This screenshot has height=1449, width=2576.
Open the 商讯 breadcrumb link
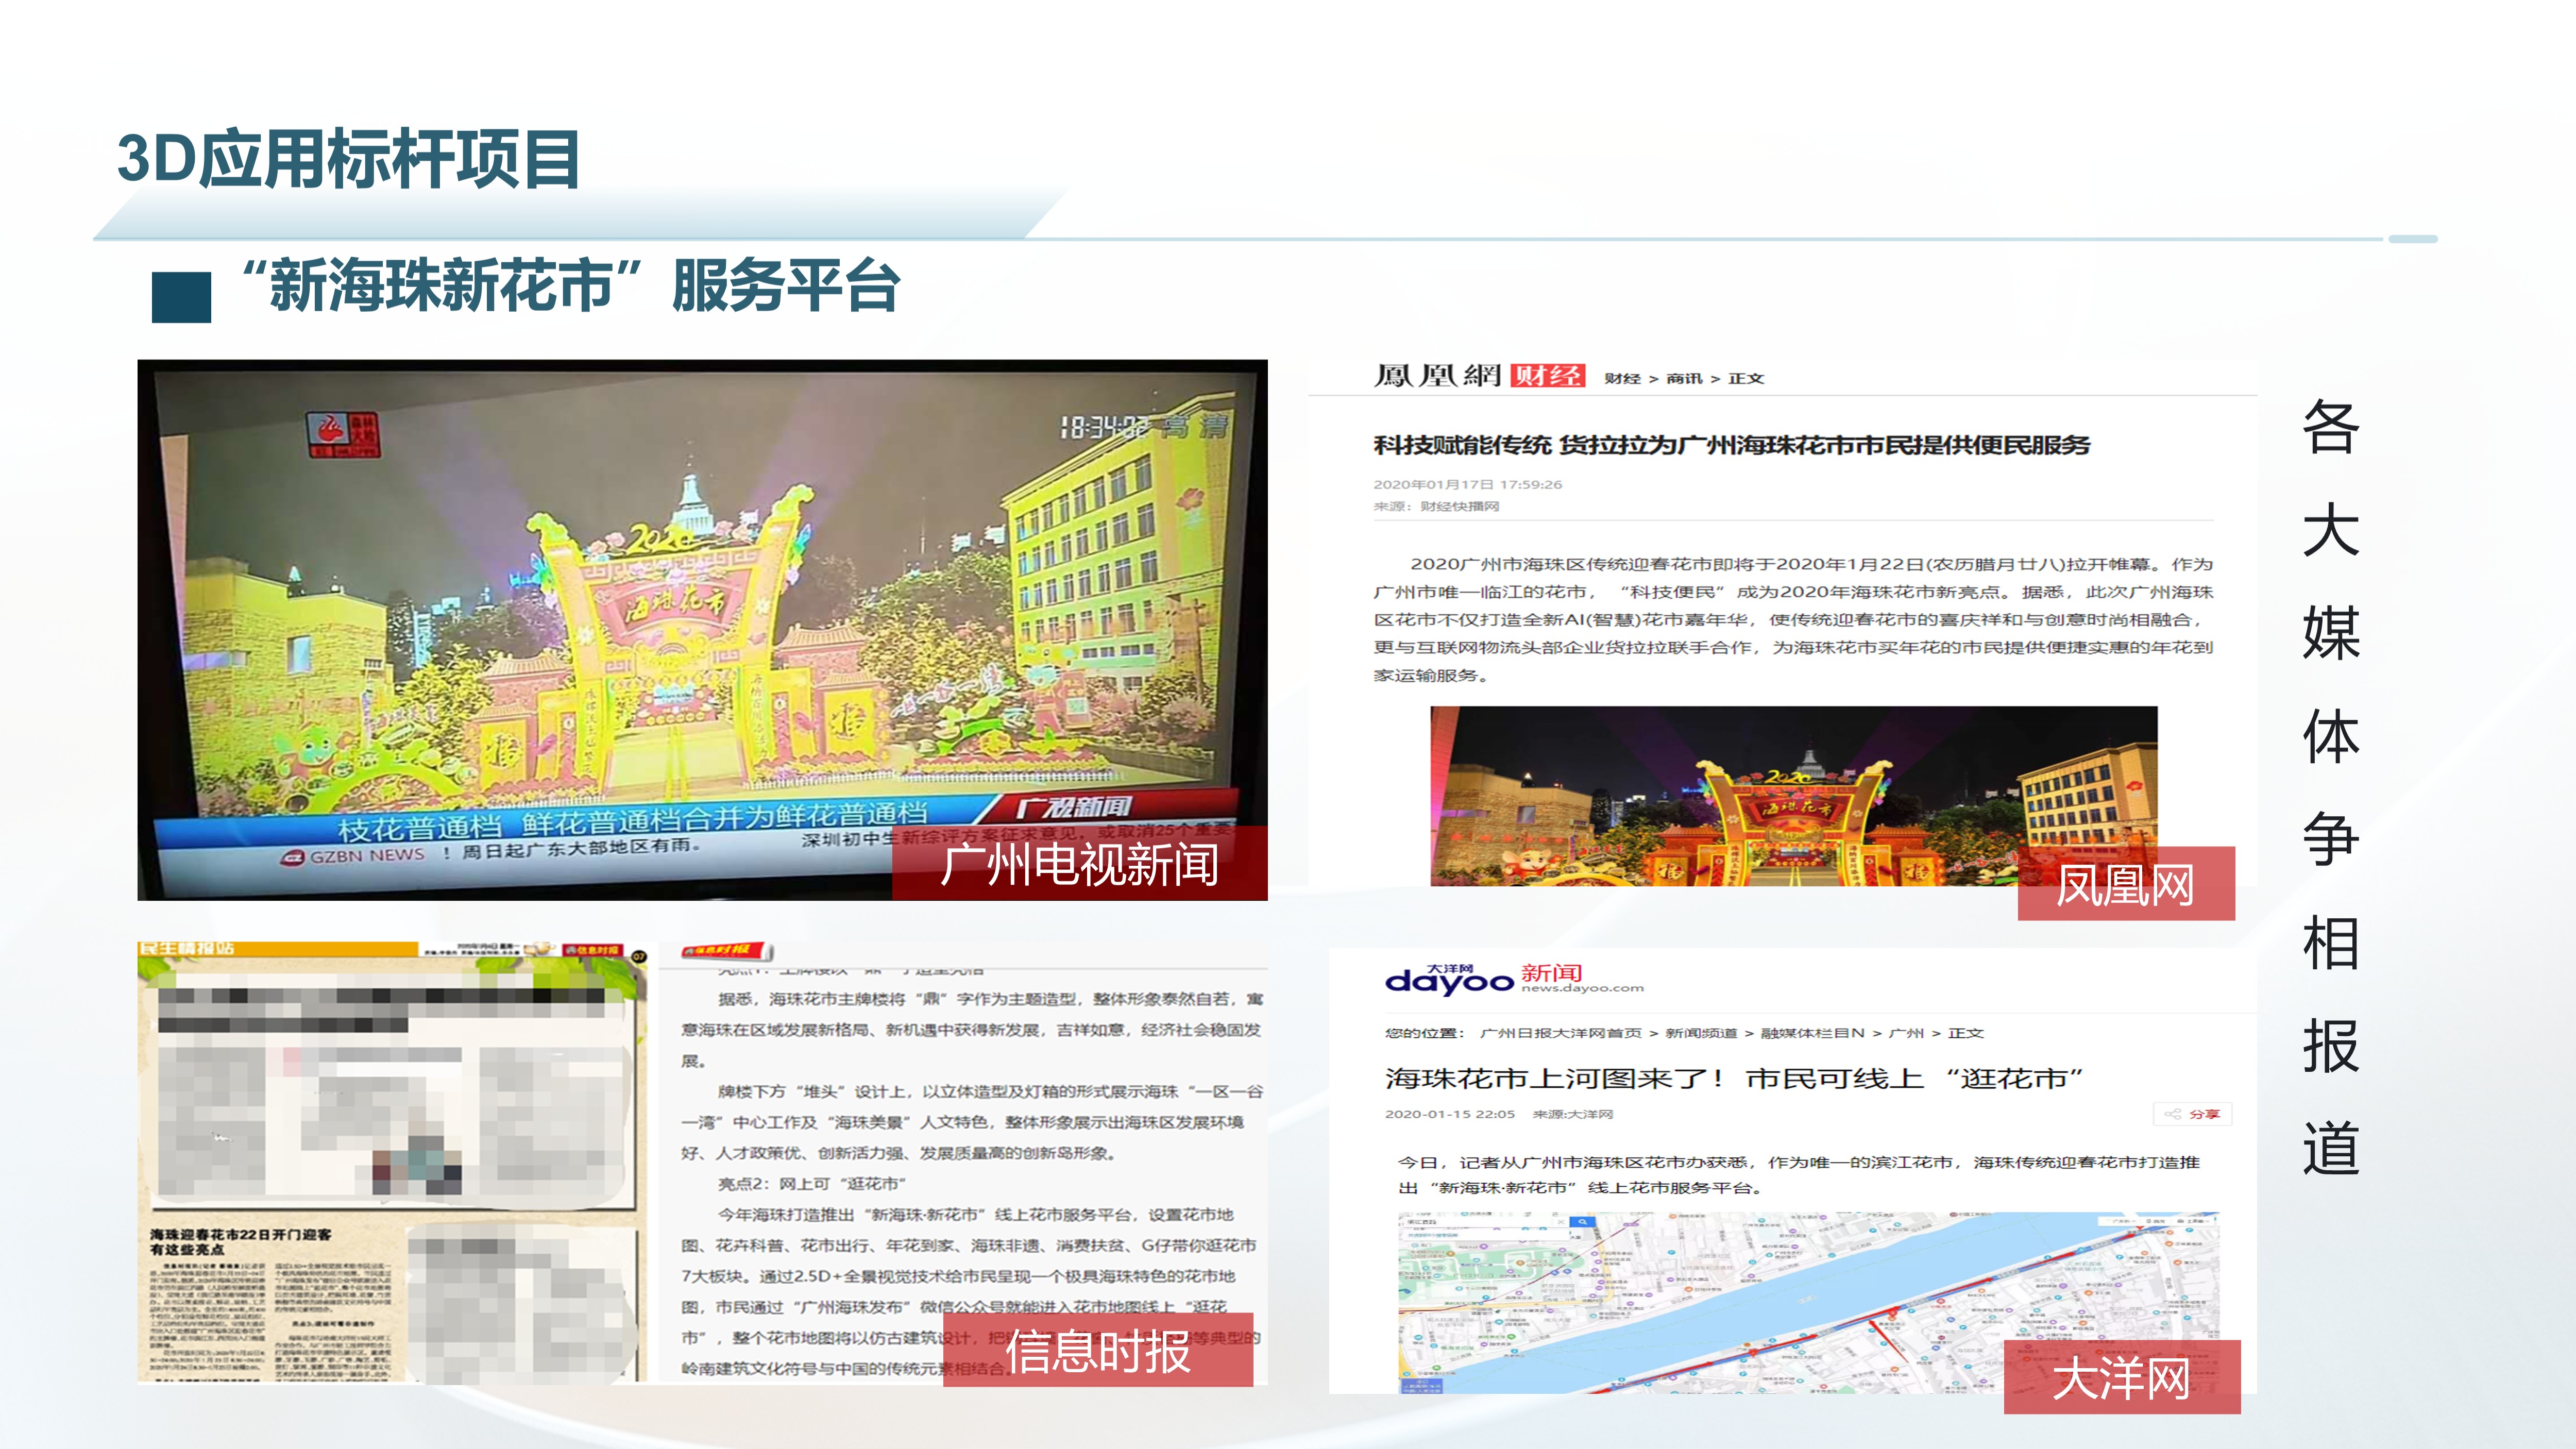1684,379
